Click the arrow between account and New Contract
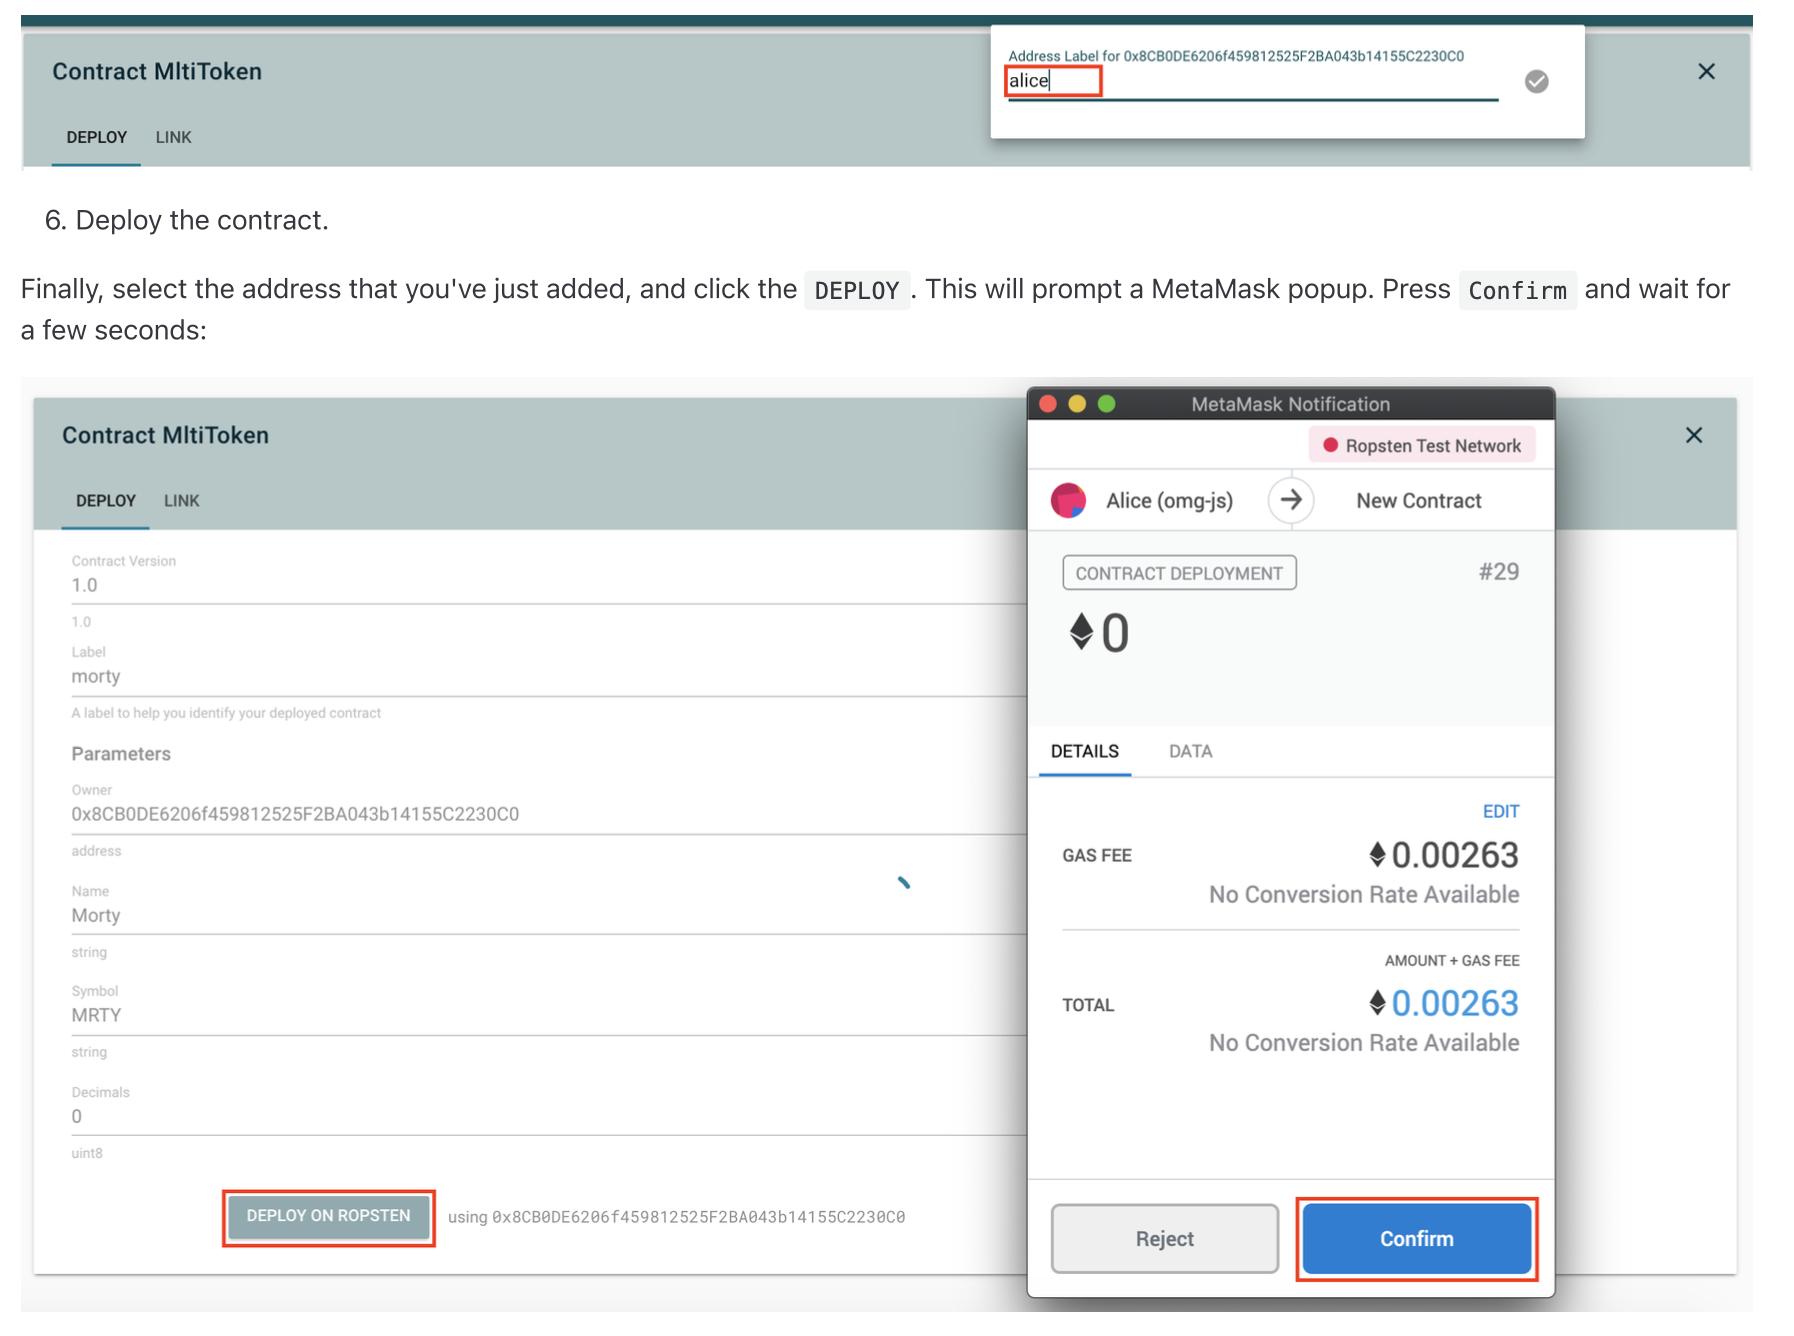Image resolution: width=1794 pixels, height=1336 pixels. click(1290, 499)
